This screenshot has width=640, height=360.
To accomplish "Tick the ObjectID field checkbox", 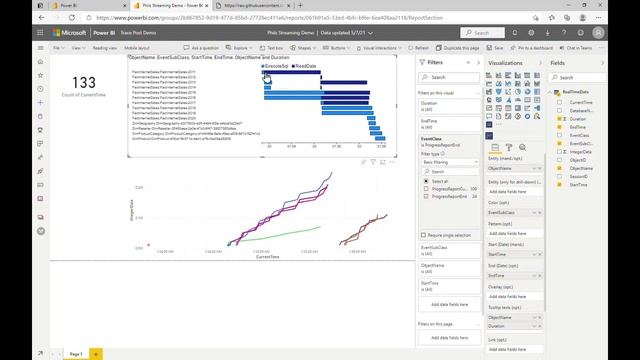I will click(560, 160).
